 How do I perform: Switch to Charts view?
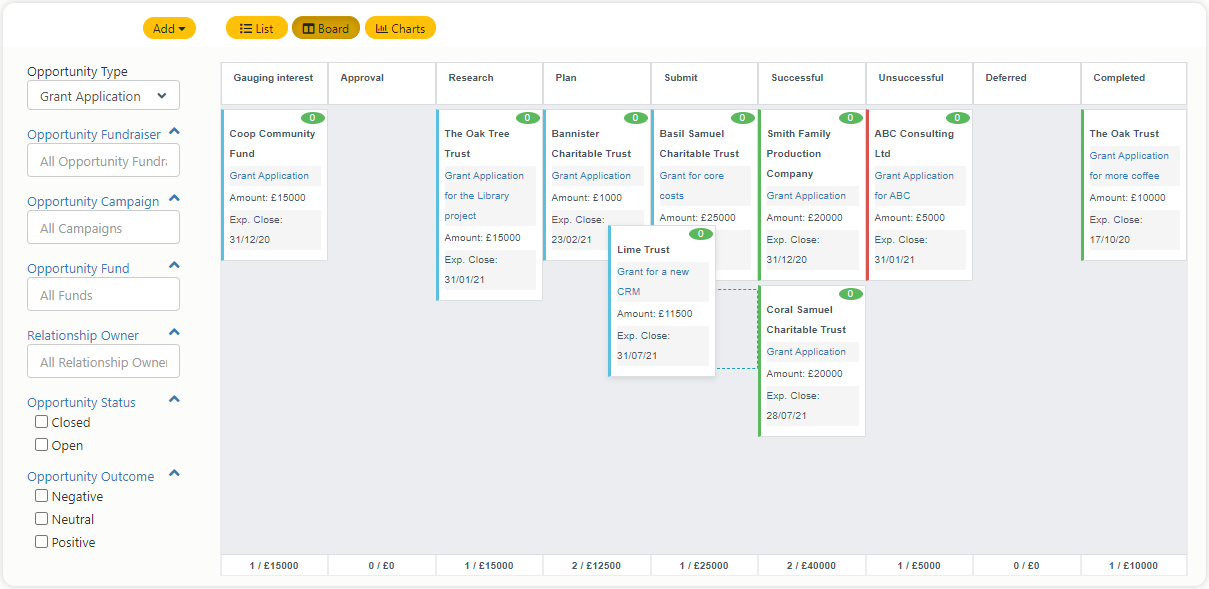pos(400,28)
